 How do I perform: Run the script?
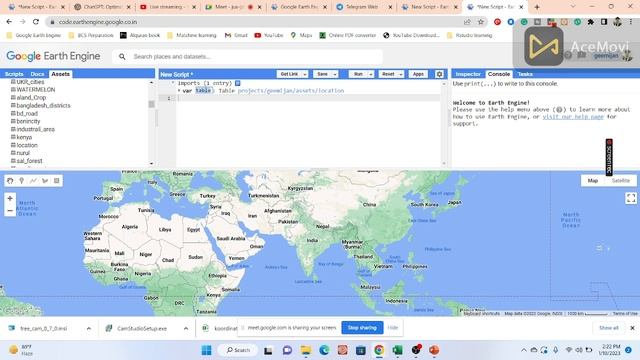358,74
